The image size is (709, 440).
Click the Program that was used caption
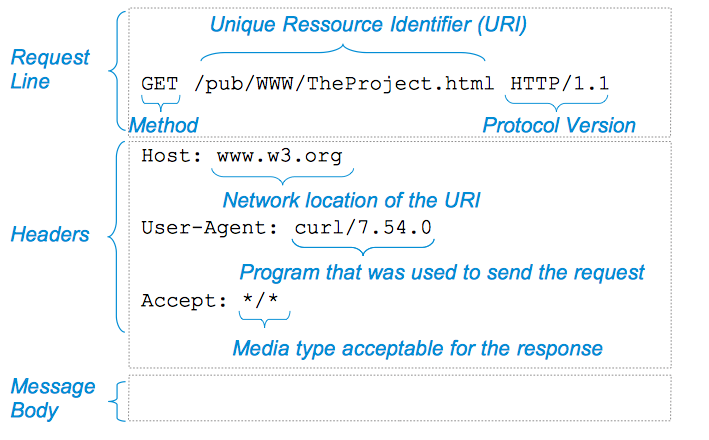442,273
